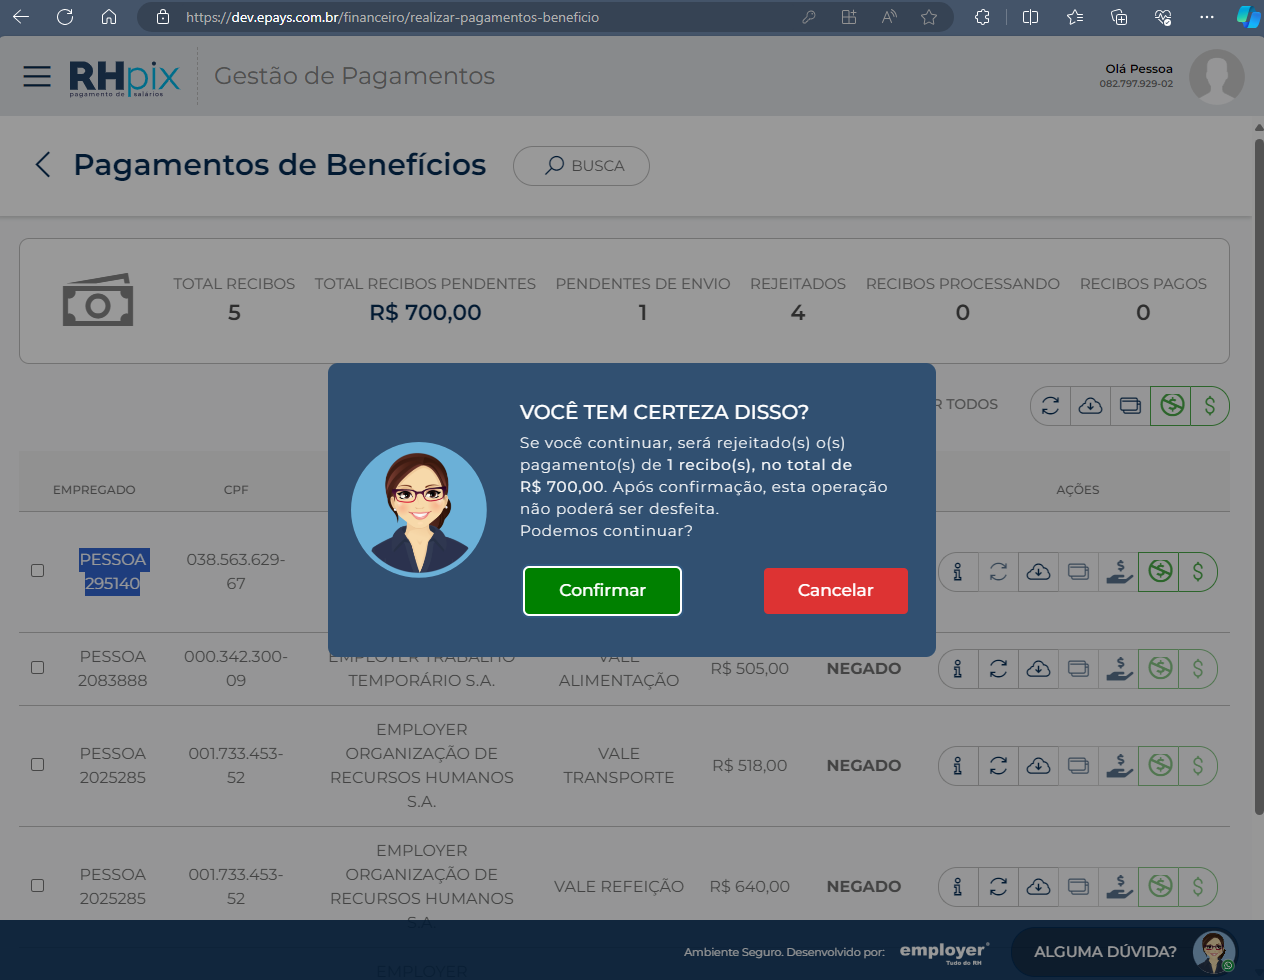1264x980 pixels.
Task: Click cloud download icon in VALE REFEIÇÃO row
Action: pos(1038,887)
